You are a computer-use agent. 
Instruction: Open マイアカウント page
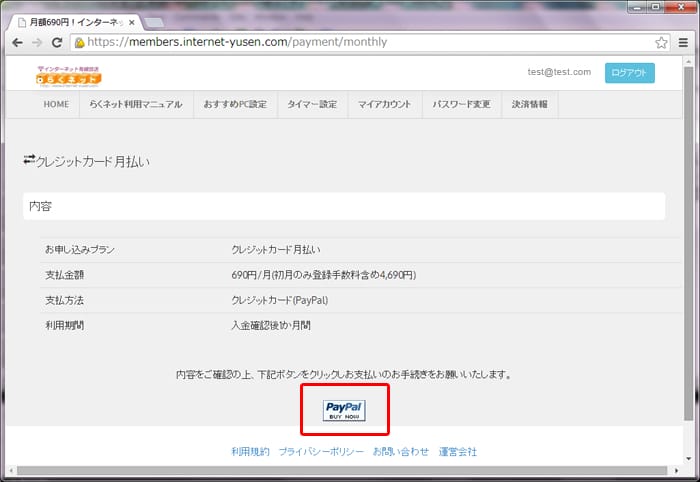385,105
